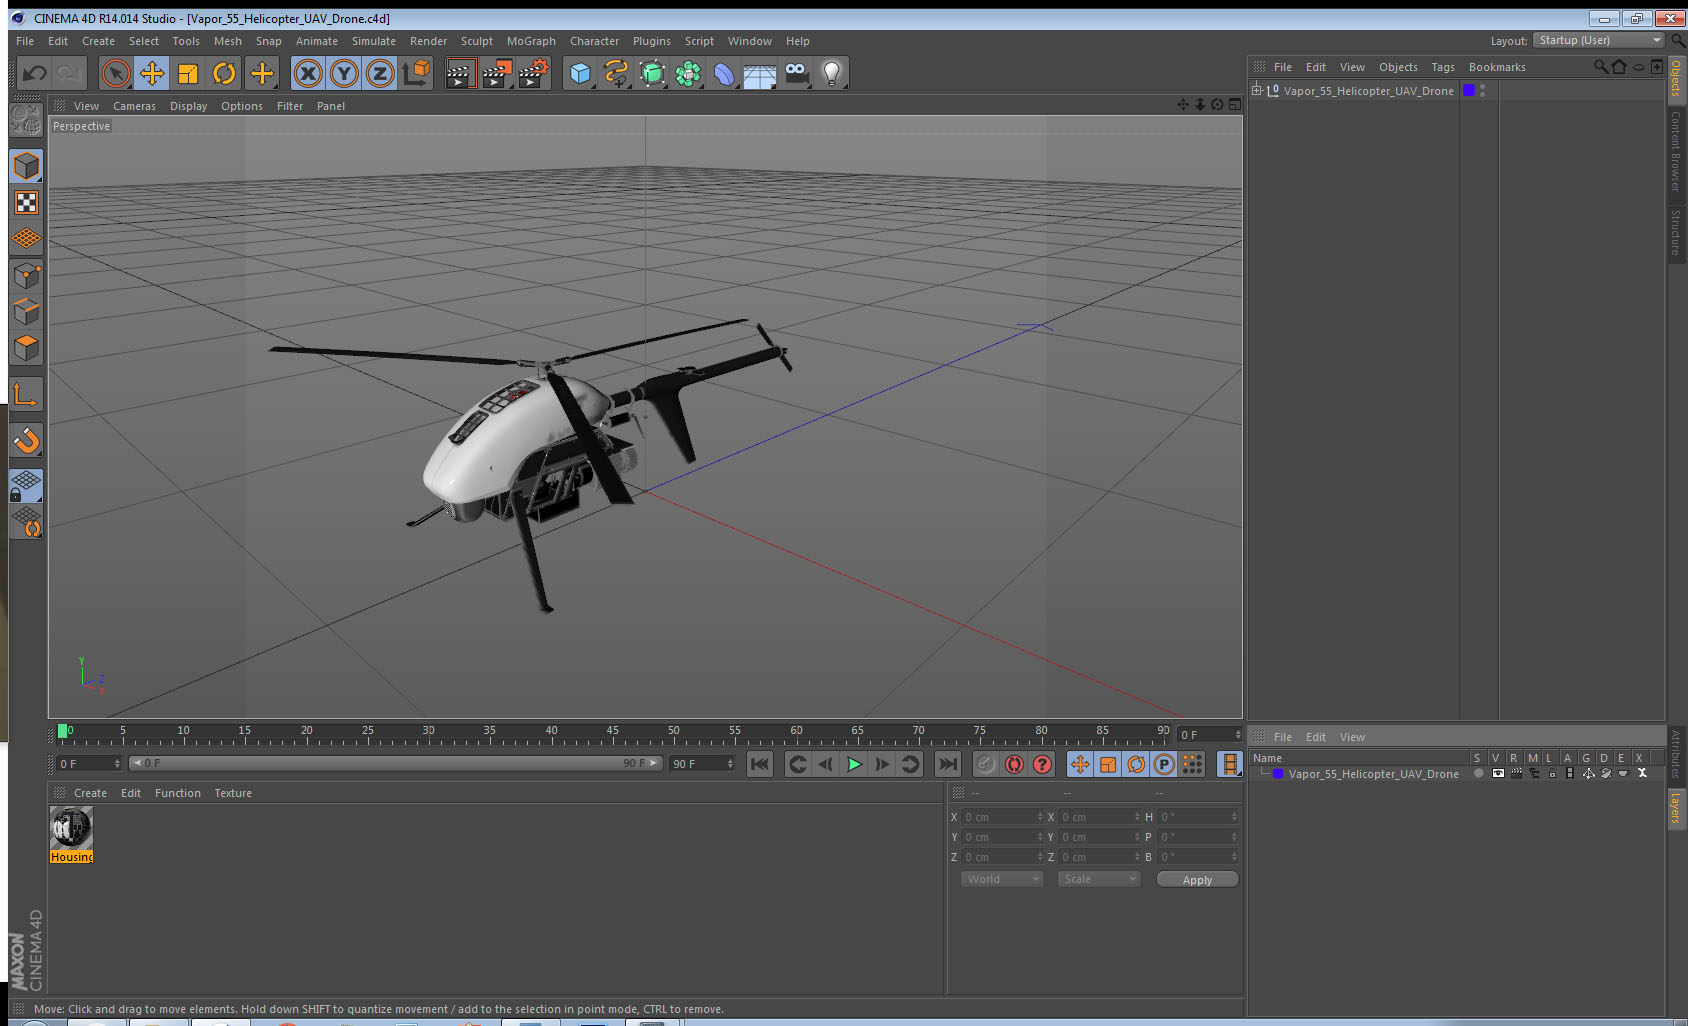Adjust the end frame 90 F stepper

pyautogui.click(x=730, y=763)
